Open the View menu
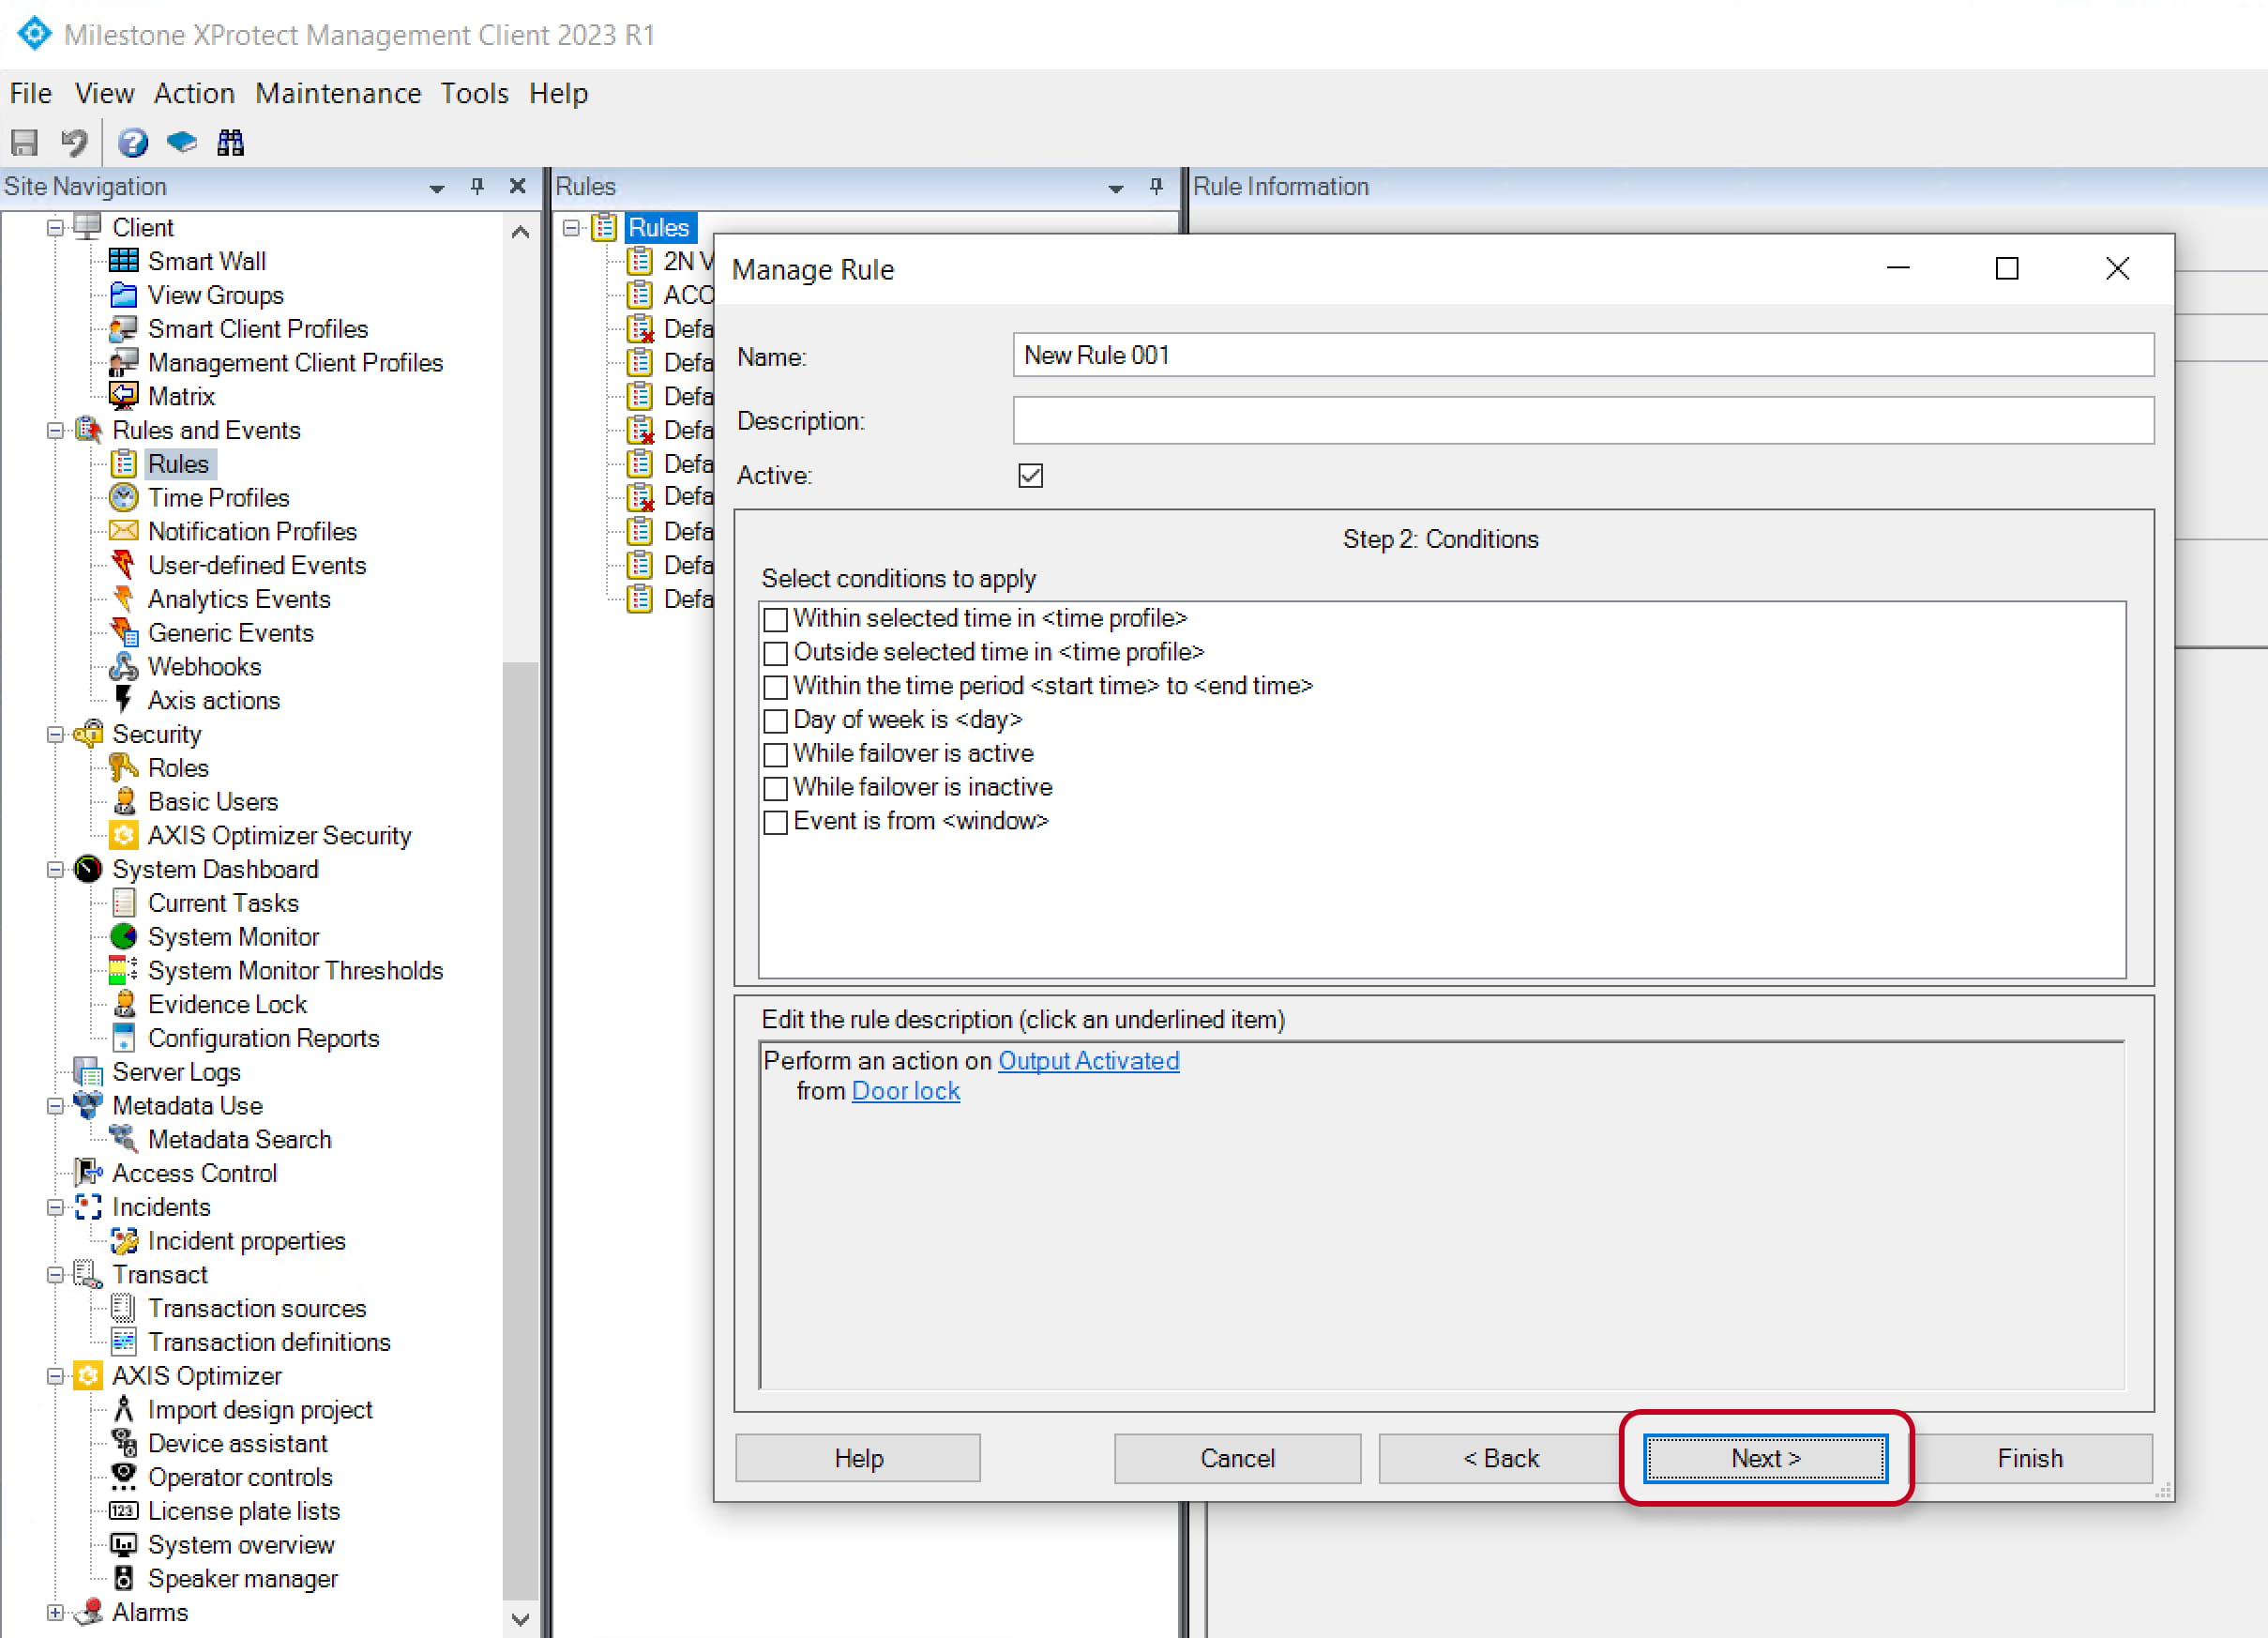This screenshot has height=1638, width=2268. tap(104, 93)
